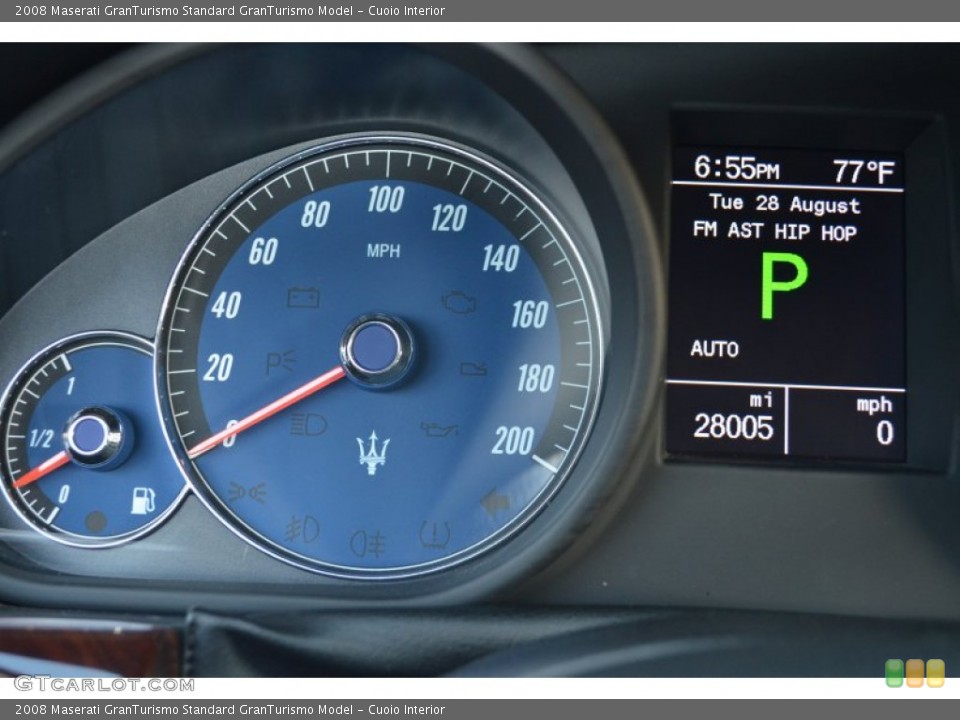Click the front fog light icon
Screen dimensions: 960x720
[302, 529]
